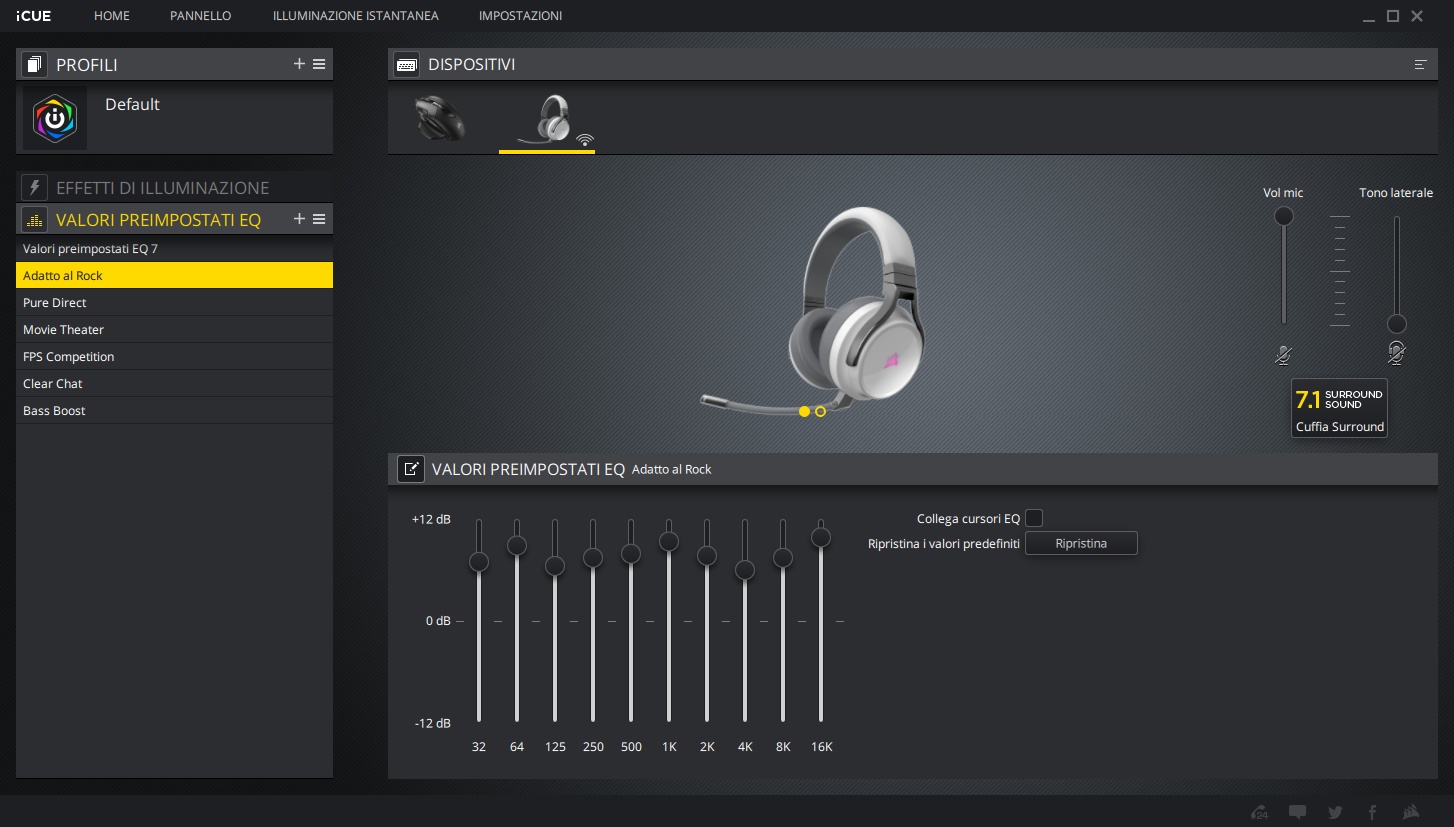
Task: Adjust the Vol mic slider knob
Action: pyautogui.click(x=1284, y=216)
